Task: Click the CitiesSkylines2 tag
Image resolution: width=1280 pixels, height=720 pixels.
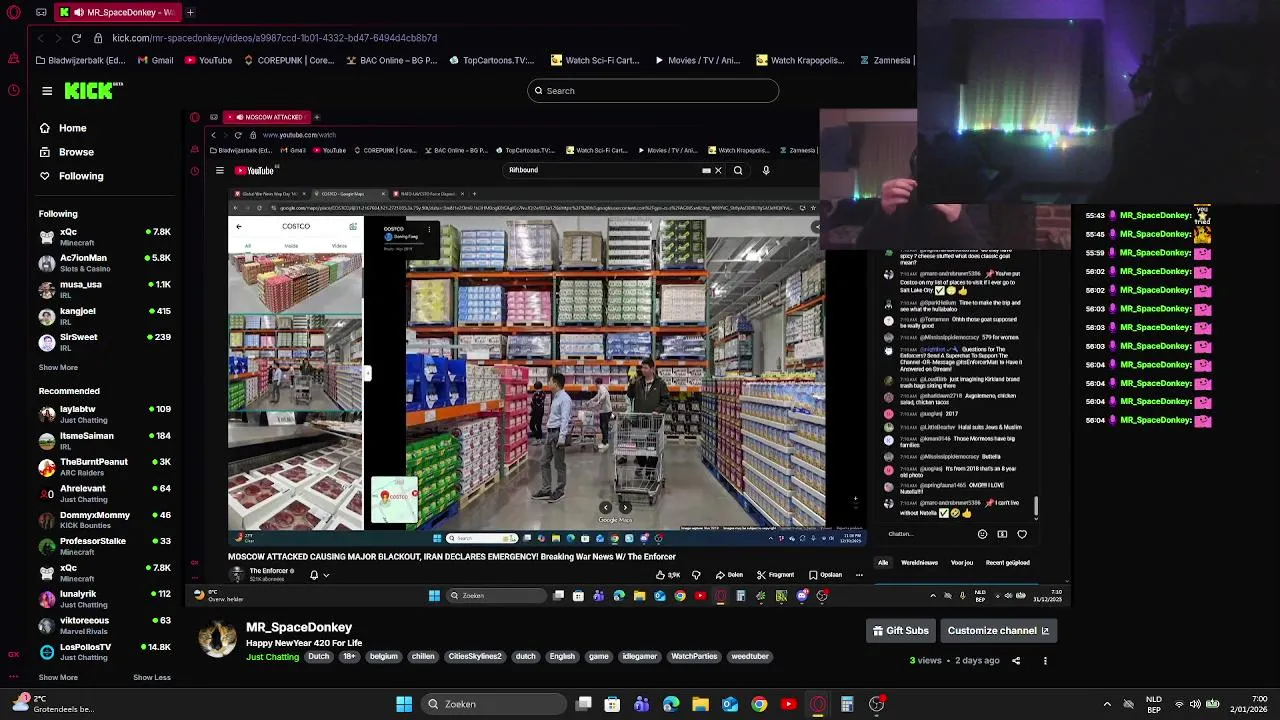Action: pyautogui.click(x=475, y=657)
